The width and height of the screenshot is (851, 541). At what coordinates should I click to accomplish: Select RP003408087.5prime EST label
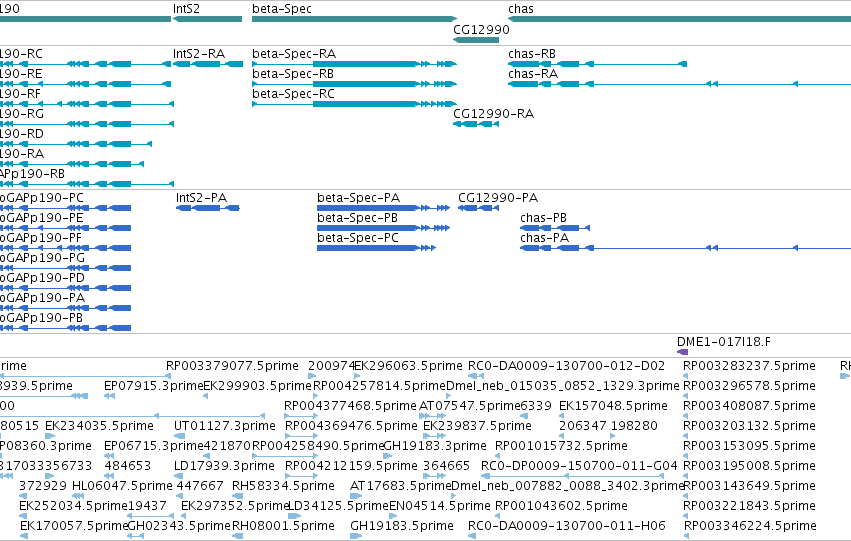749,406
